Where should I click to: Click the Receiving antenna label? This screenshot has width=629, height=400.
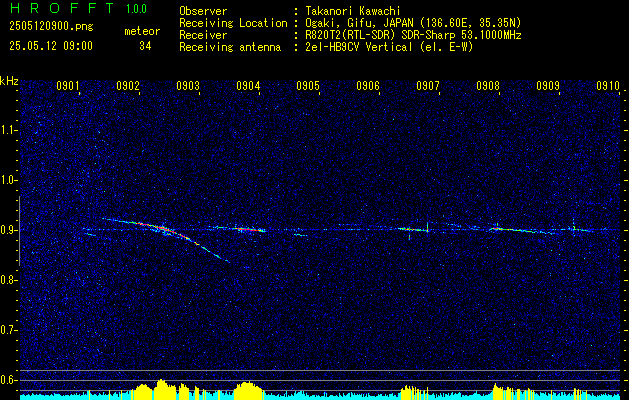point(230,47)
